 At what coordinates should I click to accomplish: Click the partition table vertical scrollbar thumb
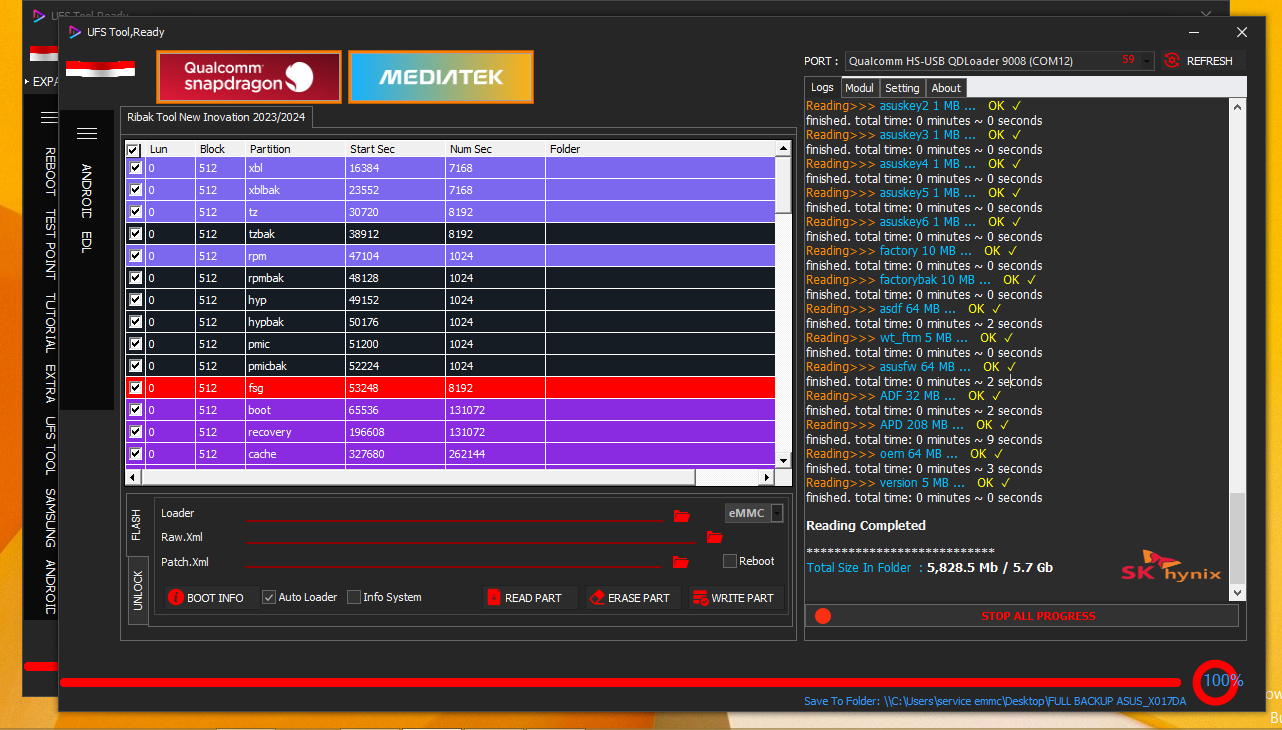point(783,186)
